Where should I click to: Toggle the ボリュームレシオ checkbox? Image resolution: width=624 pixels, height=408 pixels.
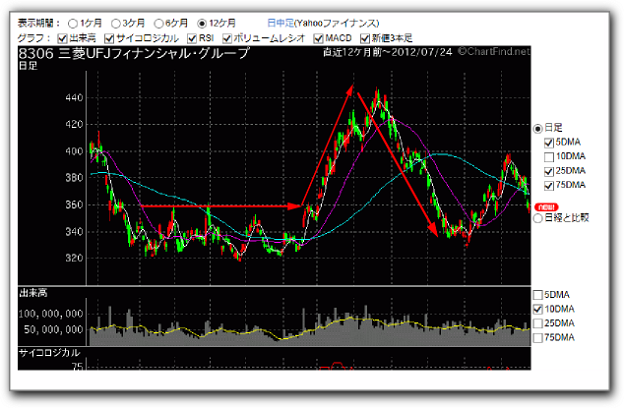tap(227, 38)
